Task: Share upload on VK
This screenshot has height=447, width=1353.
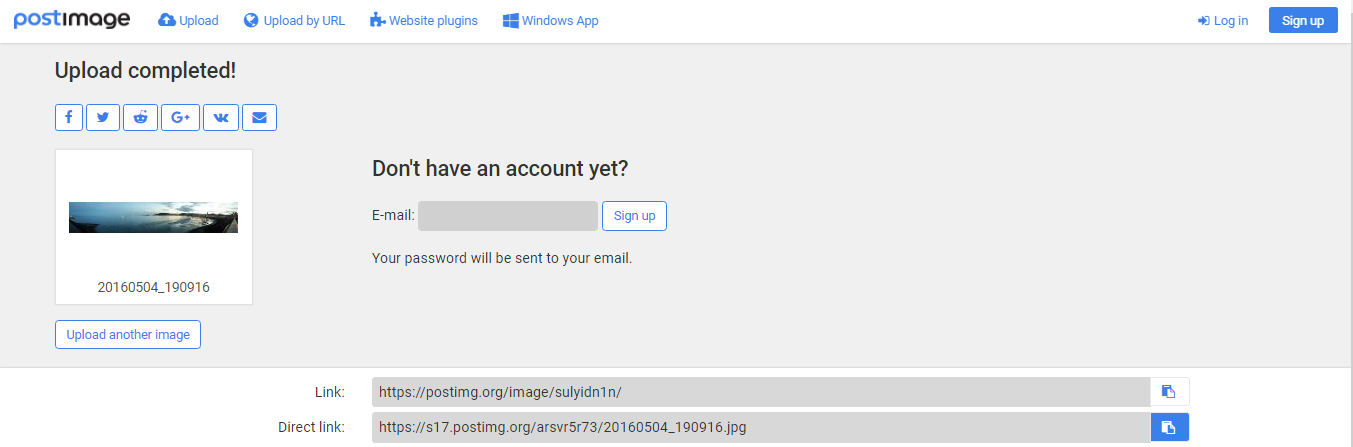Action: pyautogui.click(x=220, y=117)
